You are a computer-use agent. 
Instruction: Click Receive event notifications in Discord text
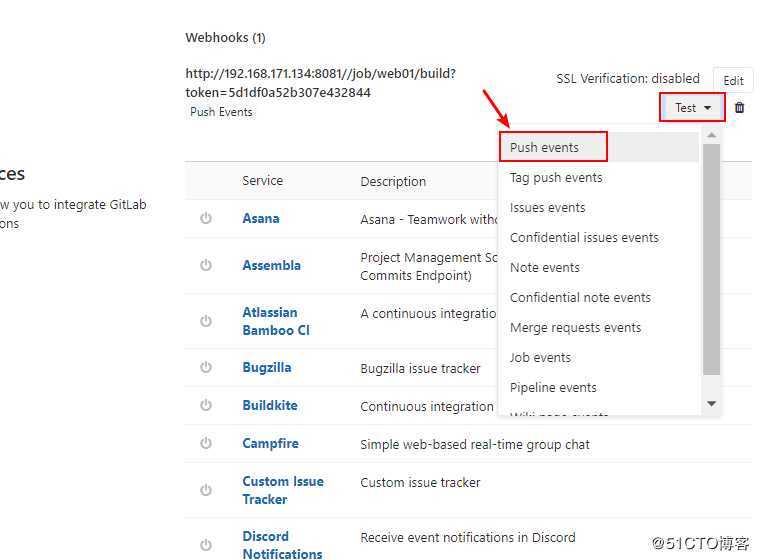pyautogui.click(x=468, y=537)
